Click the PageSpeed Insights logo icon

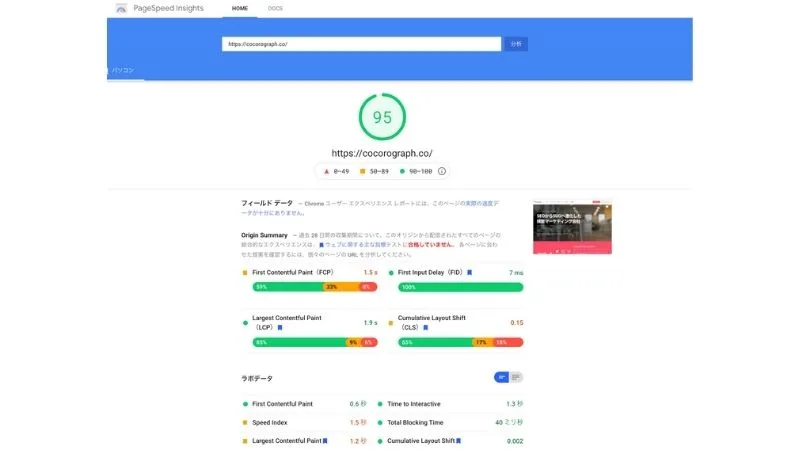point(121,9)
